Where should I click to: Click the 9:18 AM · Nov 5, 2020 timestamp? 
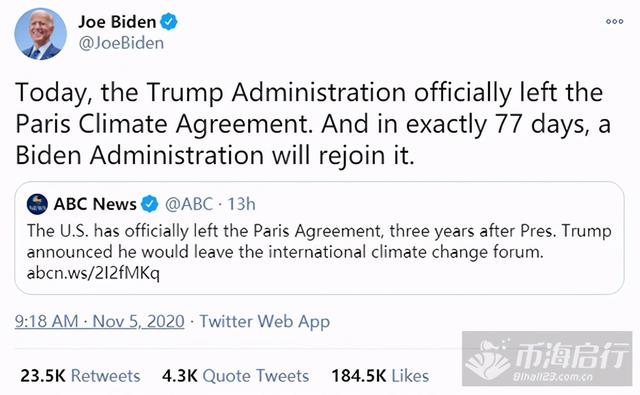pos(100,321)
